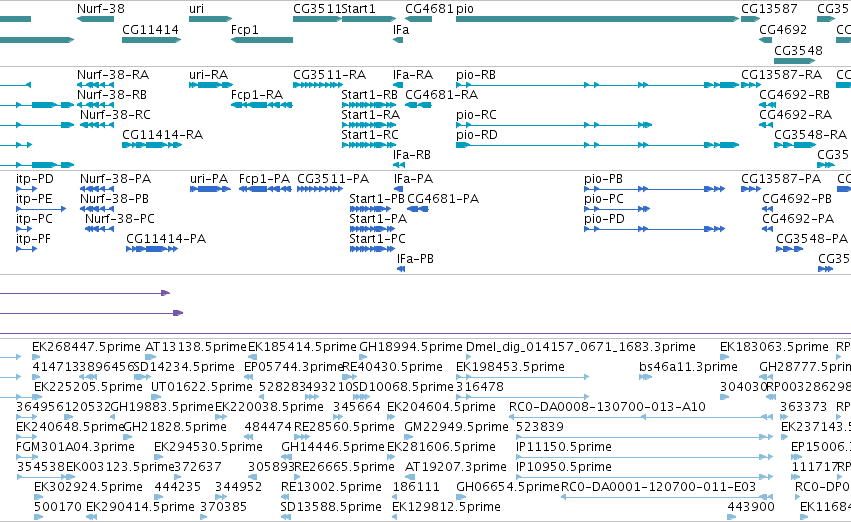This screenshot has height=522, width=851.
Task: Select the Start1-RB transcript label
Action: pyautogui.click(x=369, y=94)
